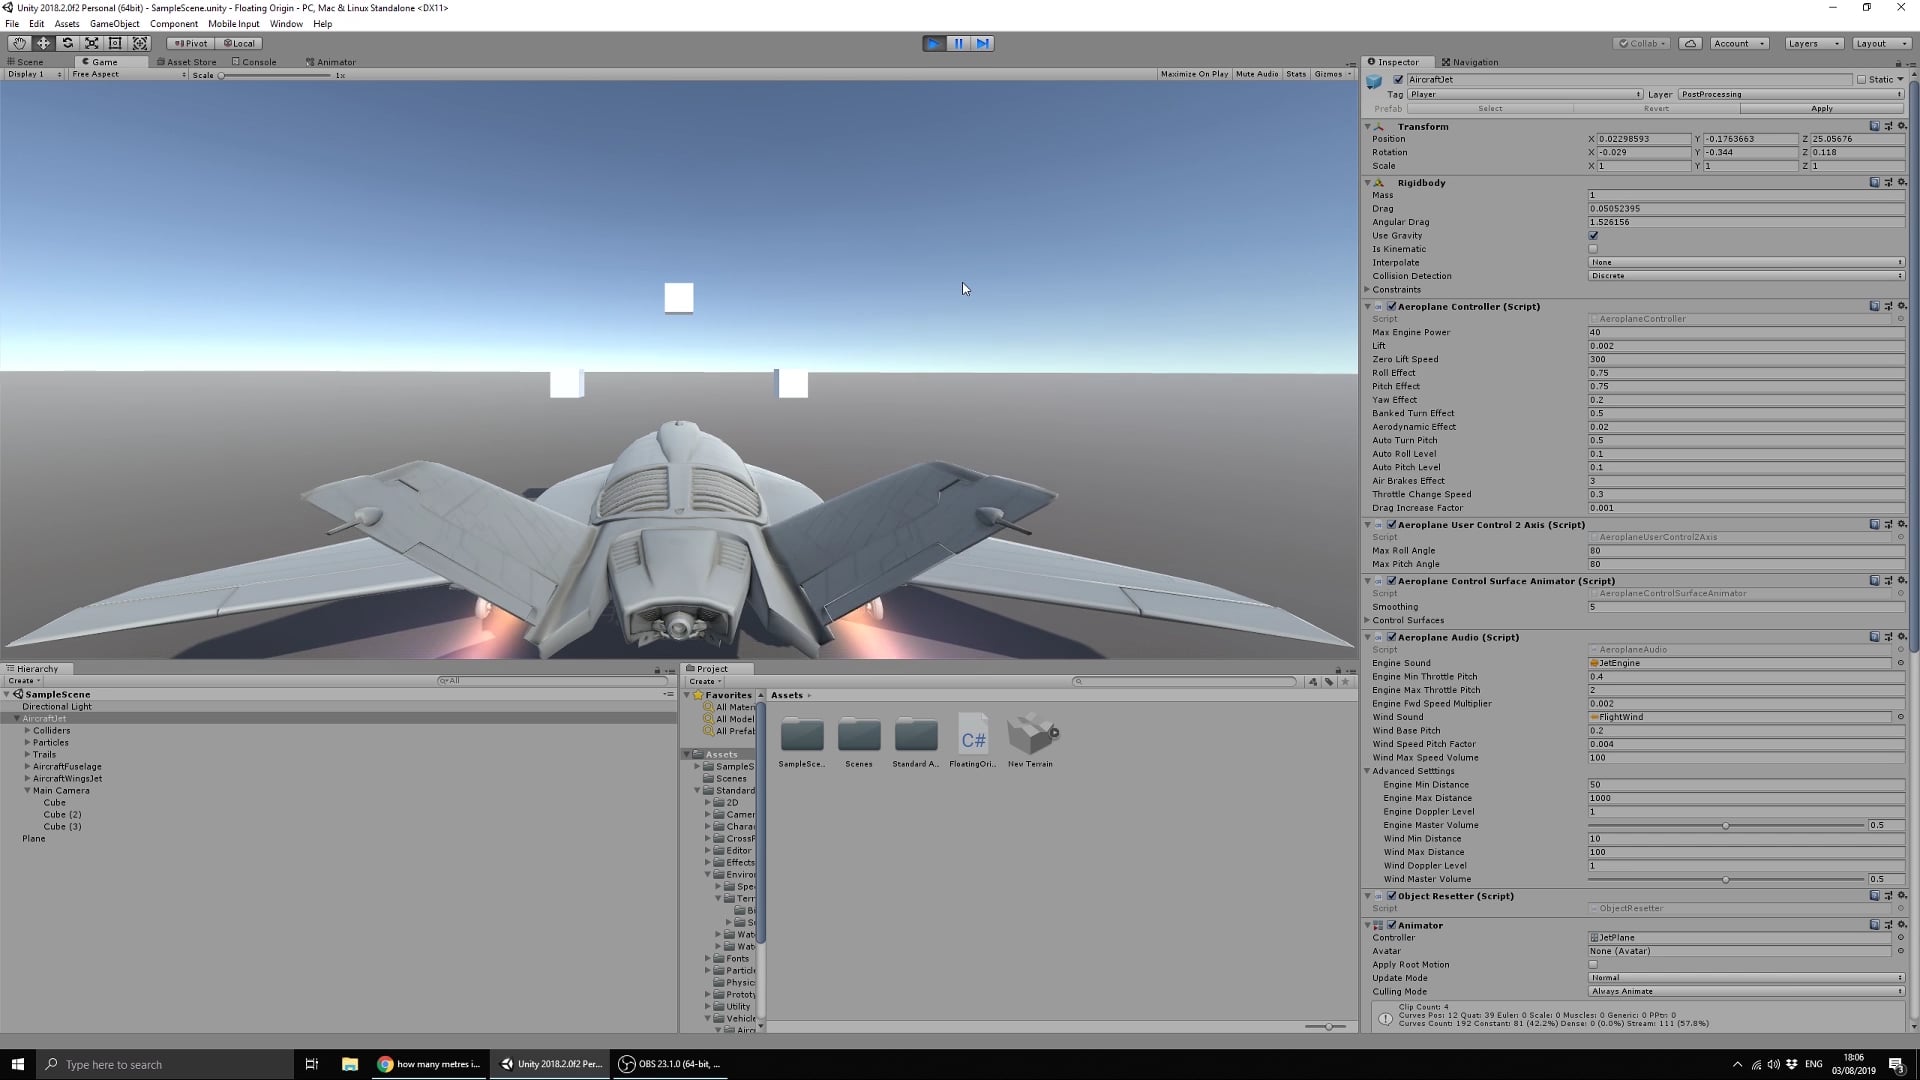Expand the Constraints section in Rigidbody

tap(1368, 289)
